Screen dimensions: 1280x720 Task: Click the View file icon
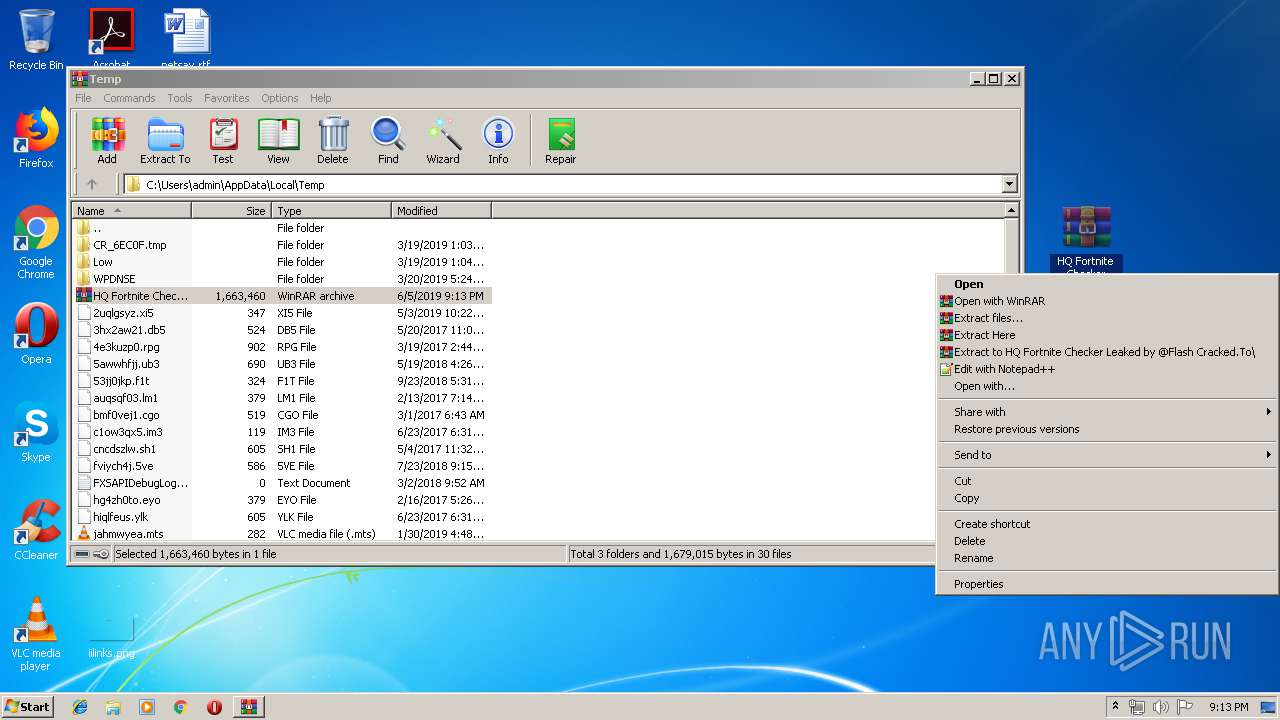click(278, 141)
